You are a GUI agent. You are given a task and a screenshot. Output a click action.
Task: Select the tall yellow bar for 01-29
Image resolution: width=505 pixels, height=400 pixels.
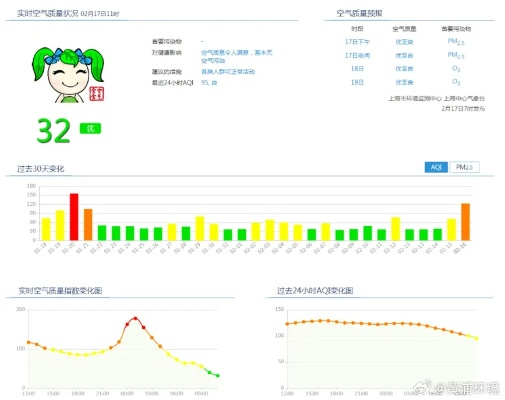pyautogui.click(x=200, y=228)
